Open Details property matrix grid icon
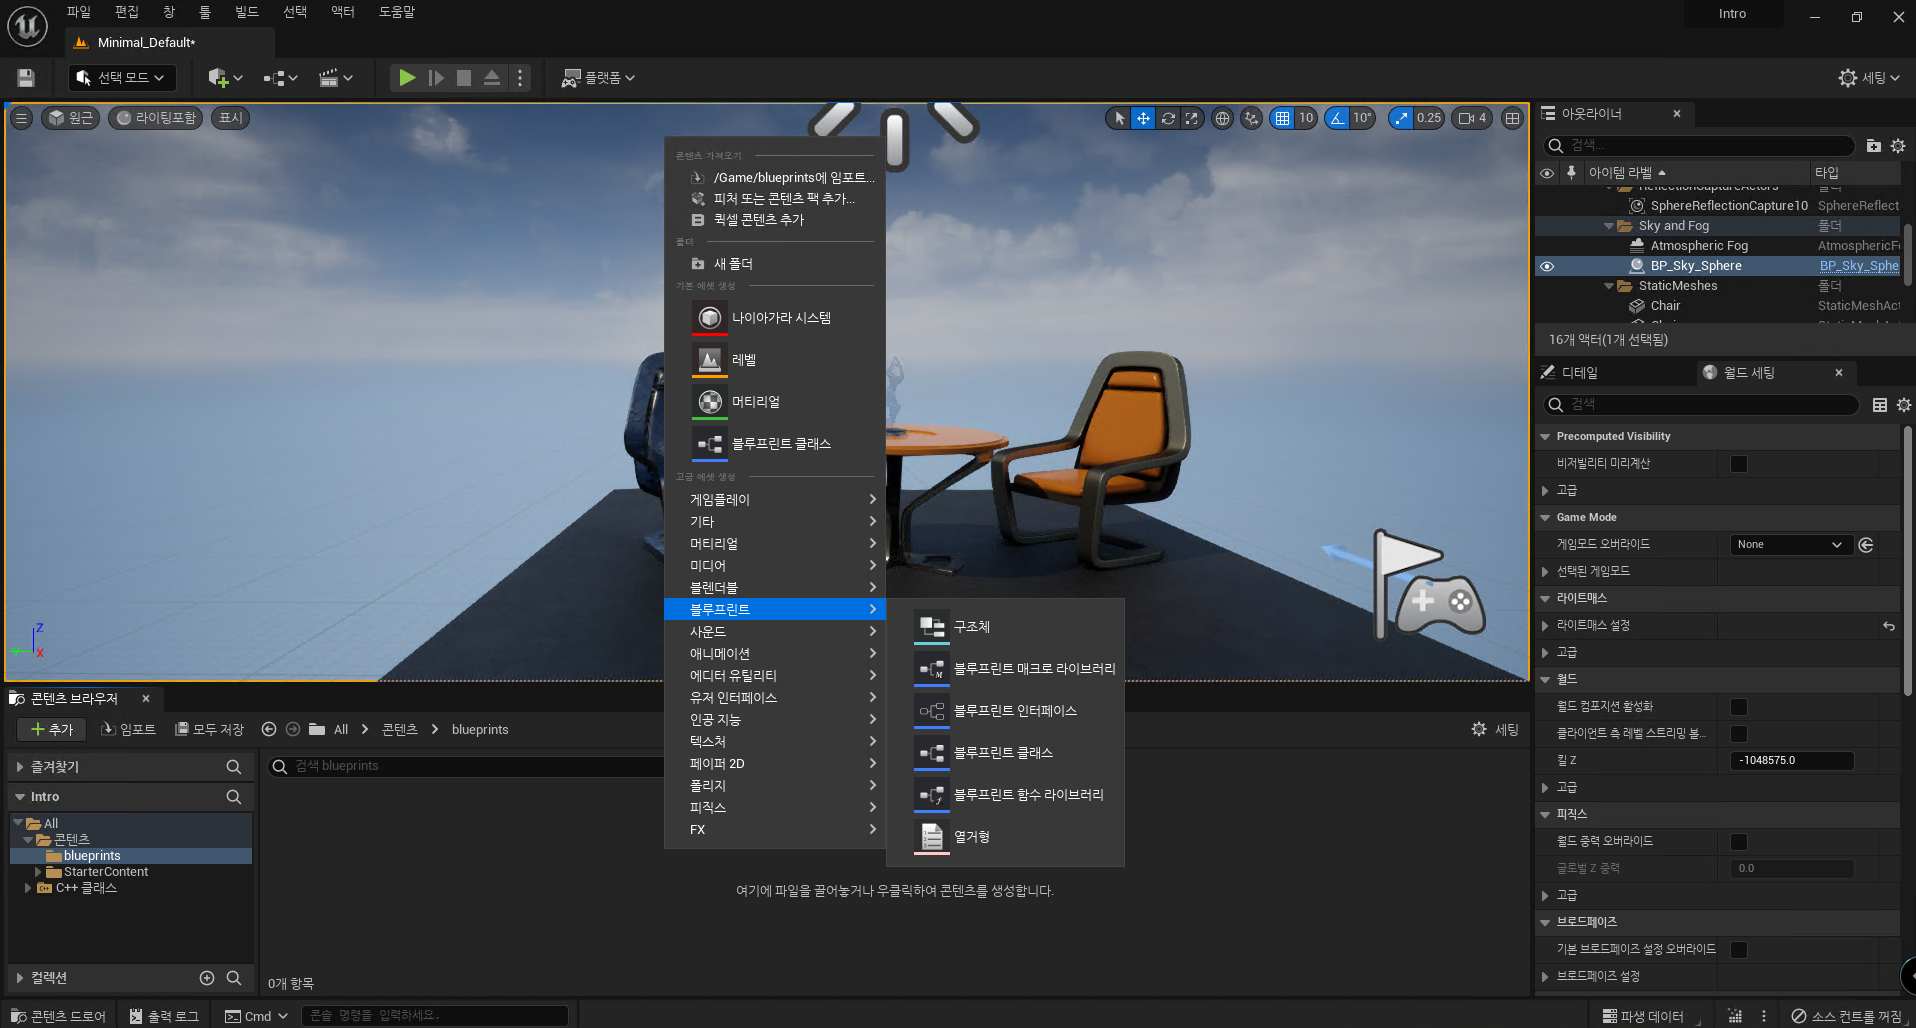Screen dimensions: 1916x1028 point(1880,405)
